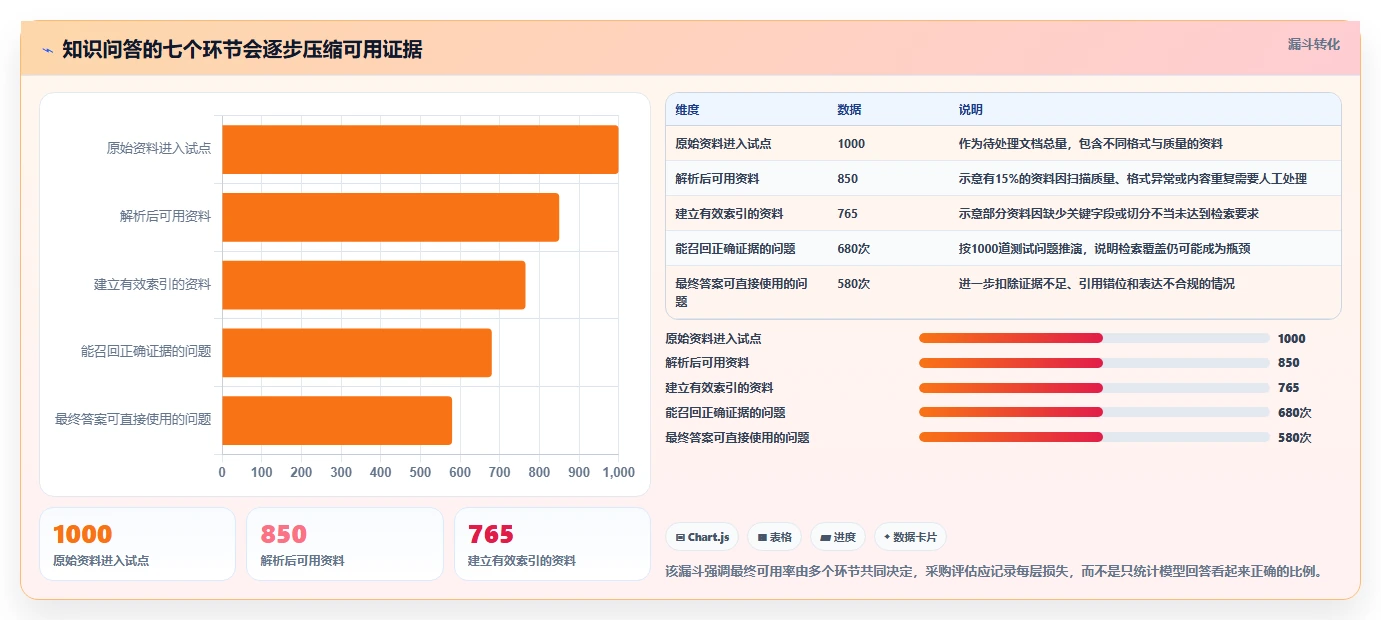1381x620 pixels.
Task: Click progress bar of 建立有效索引的资料
Action: [x=1094, y=388]
